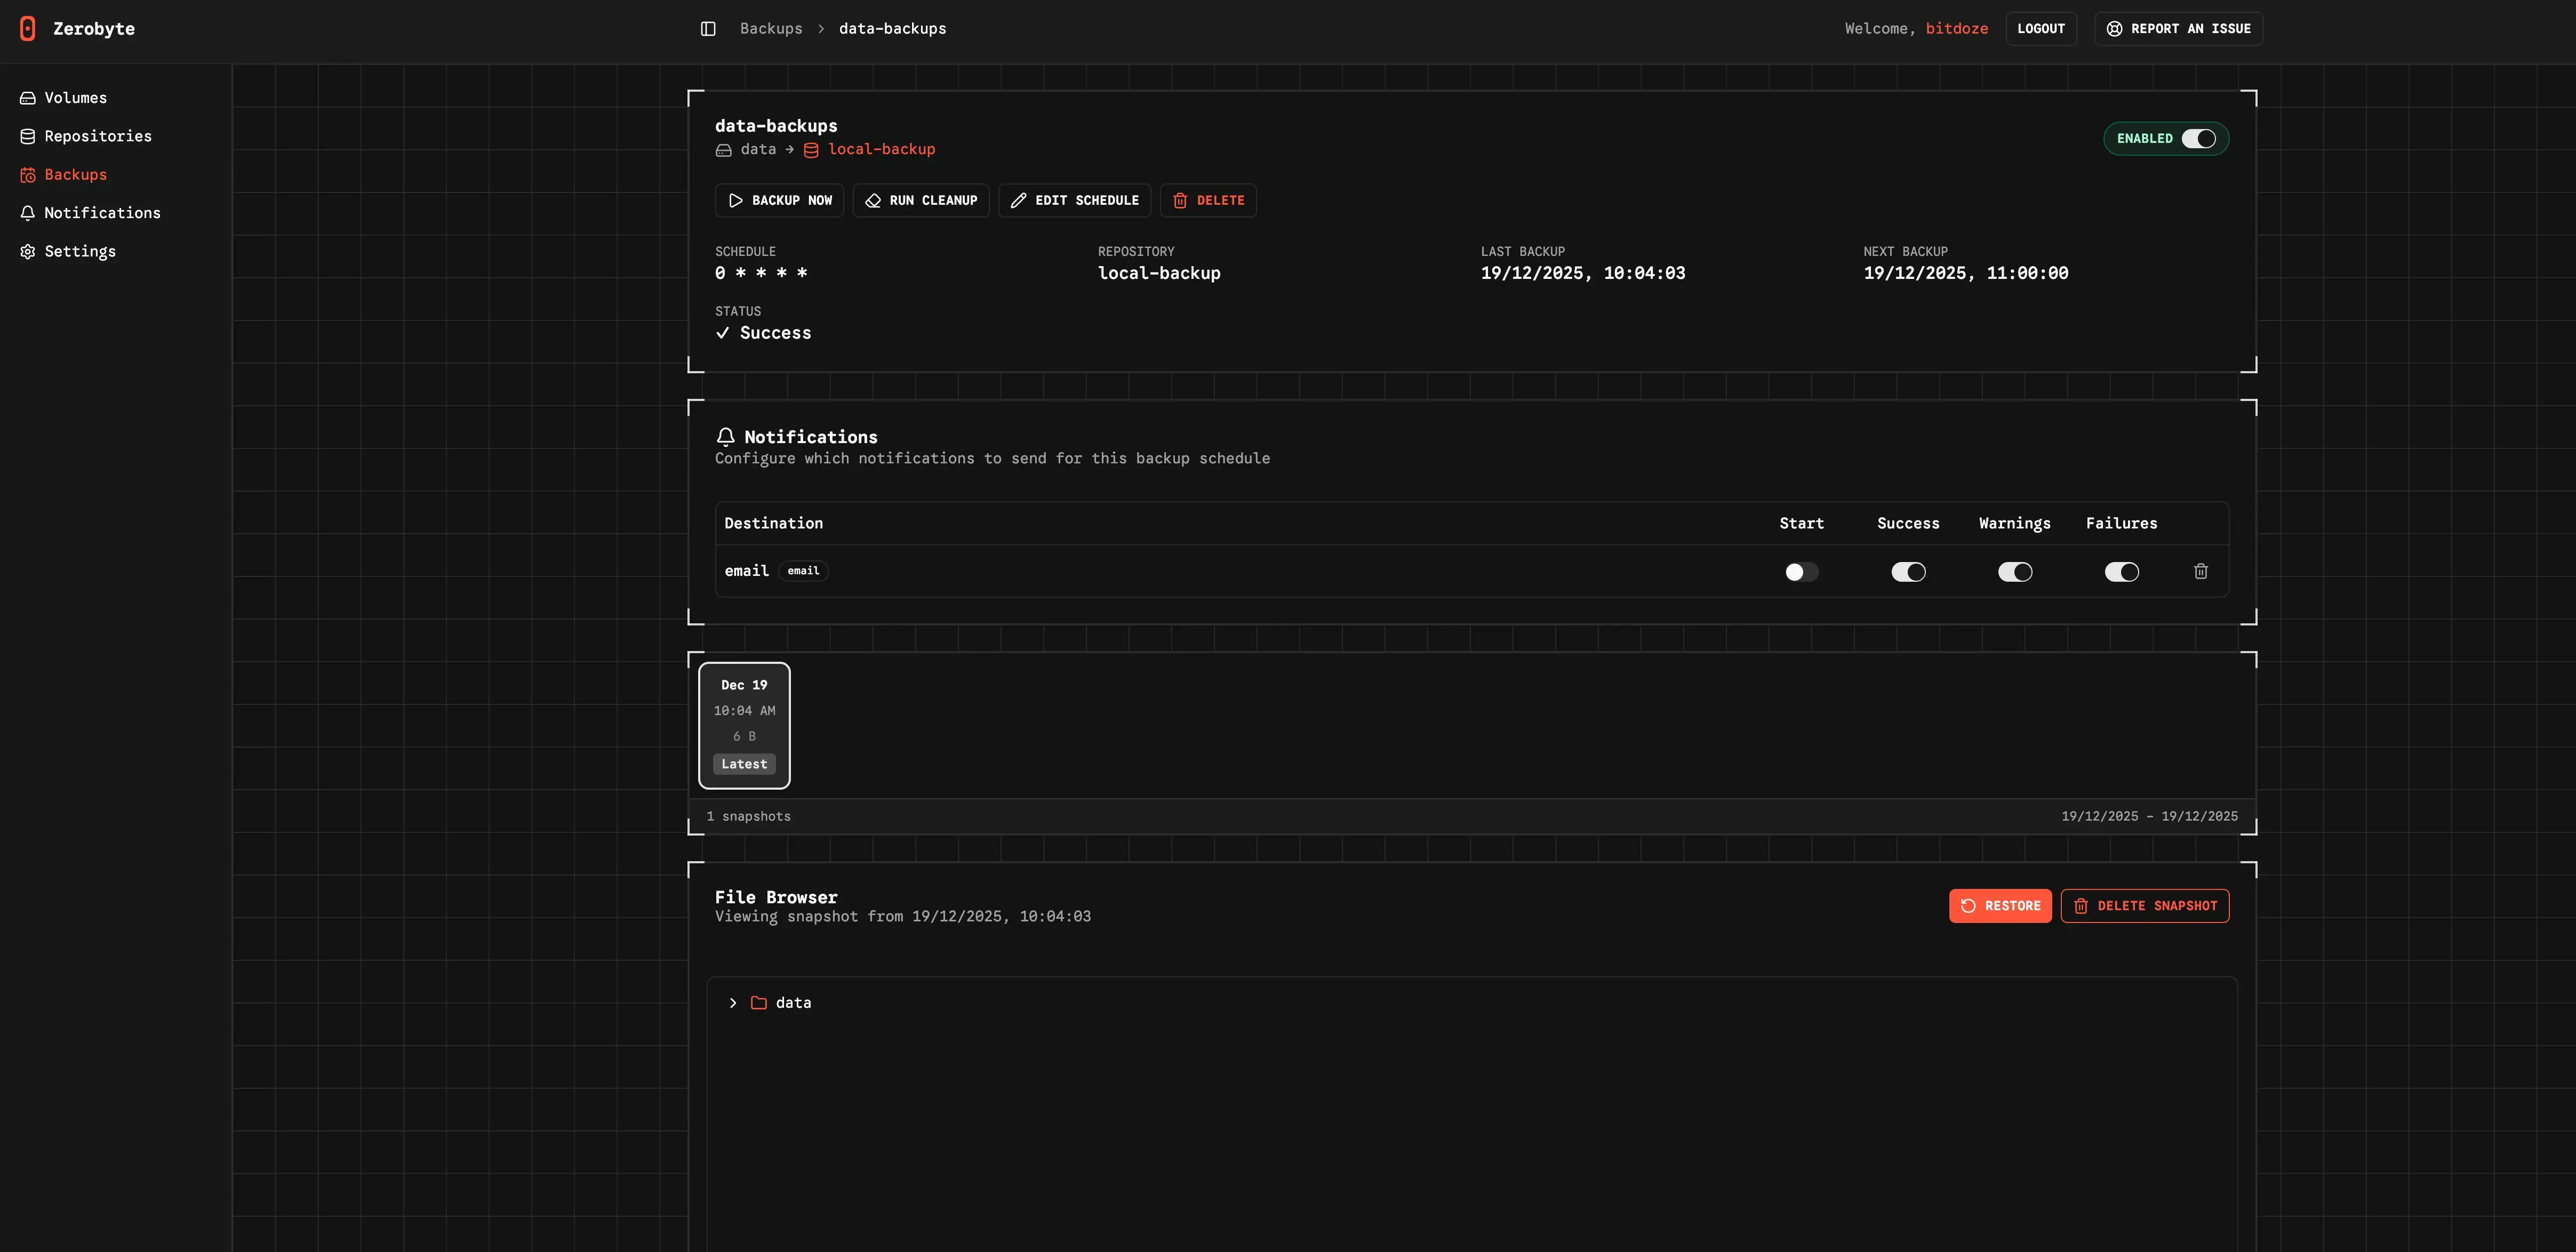Click the Backup Now button
The width and height of the screenshot is (2576, 1252).
tap(780, 201)
